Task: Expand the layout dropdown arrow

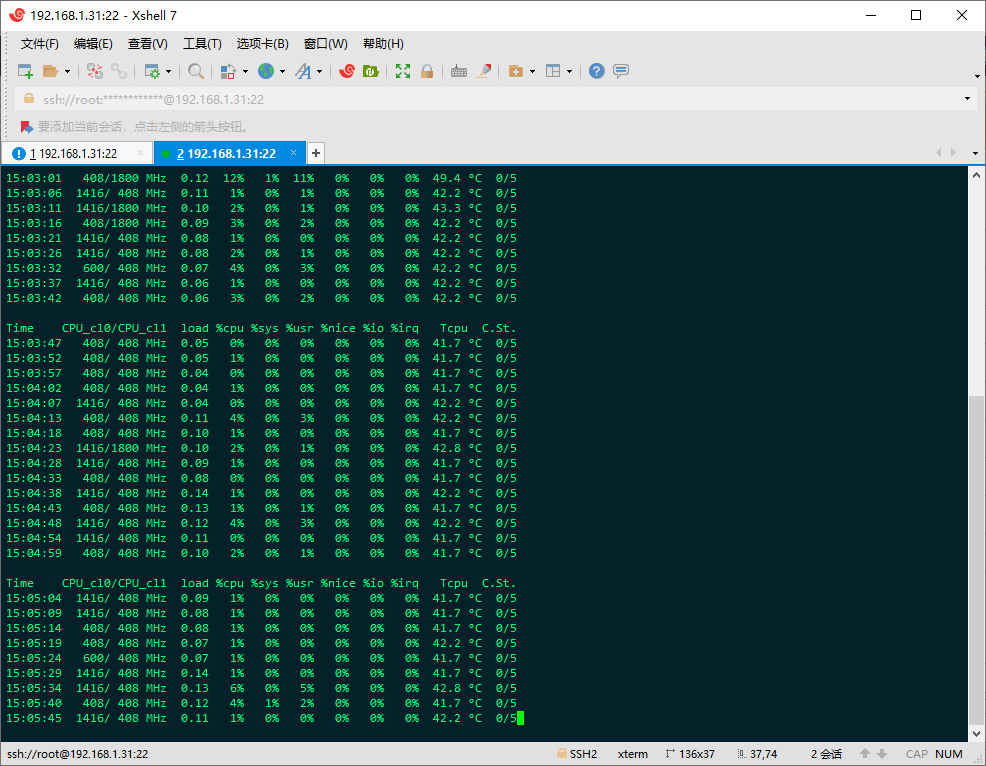Action: pos(569,72)
